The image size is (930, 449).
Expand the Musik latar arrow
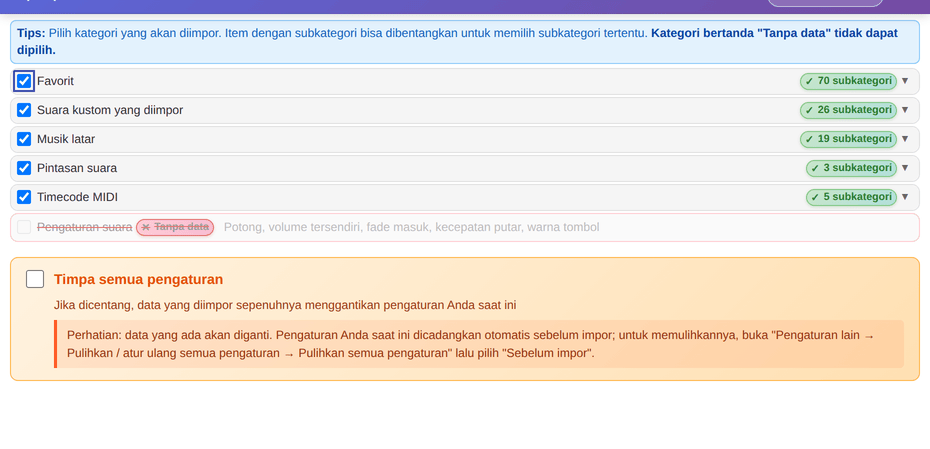coord(904,139)
